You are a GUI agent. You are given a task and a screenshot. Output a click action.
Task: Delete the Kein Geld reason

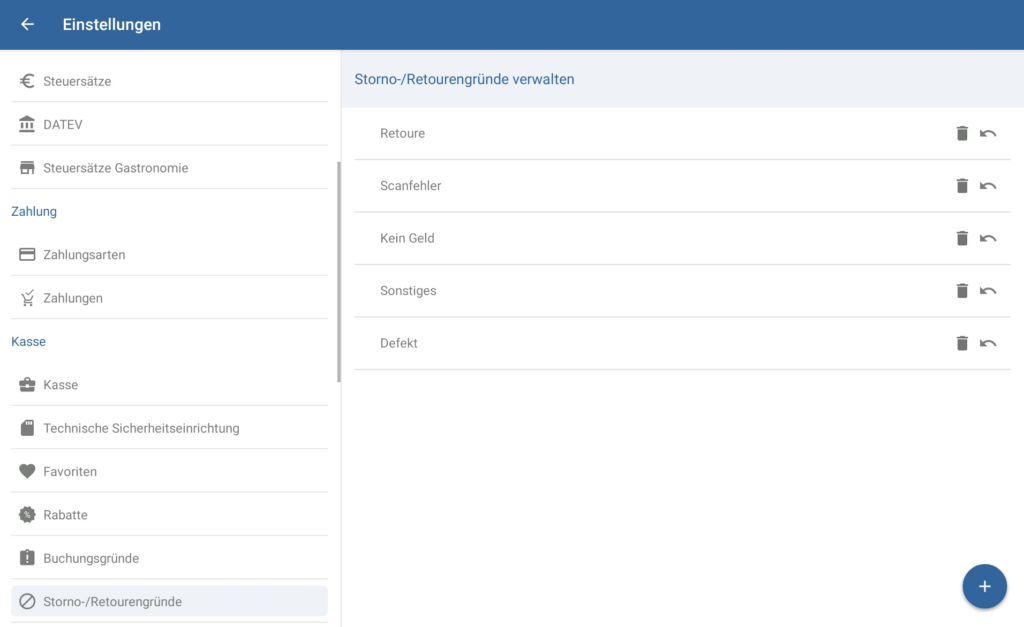(x=962, y=238)
